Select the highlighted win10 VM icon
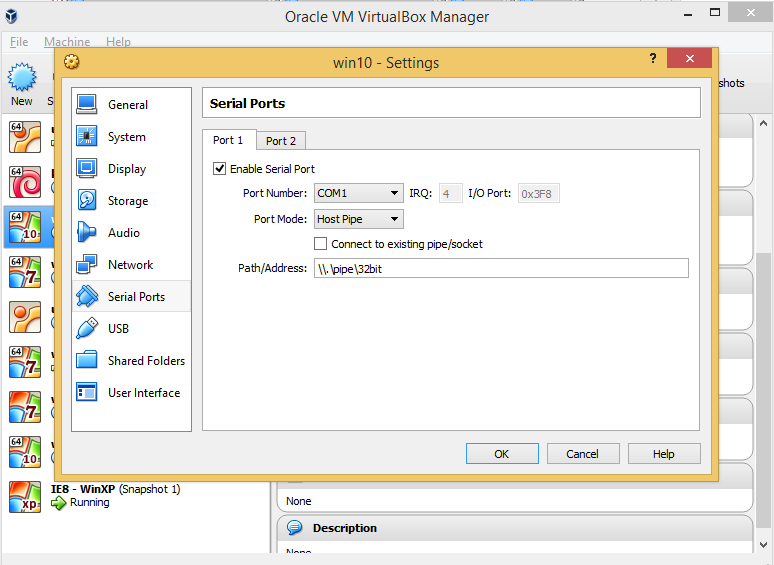 coord(25,227)
